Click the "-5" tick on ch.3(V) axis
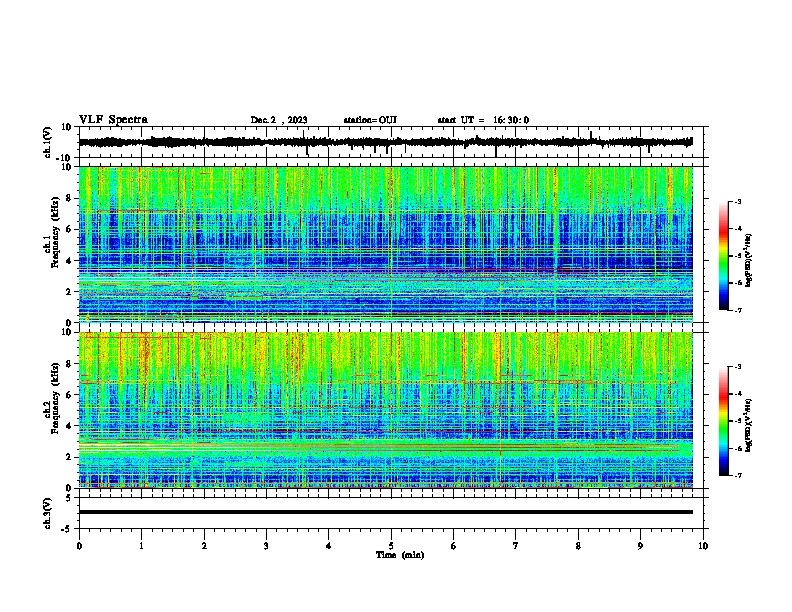Screen dimensions: 792x612 click(68, 529)
